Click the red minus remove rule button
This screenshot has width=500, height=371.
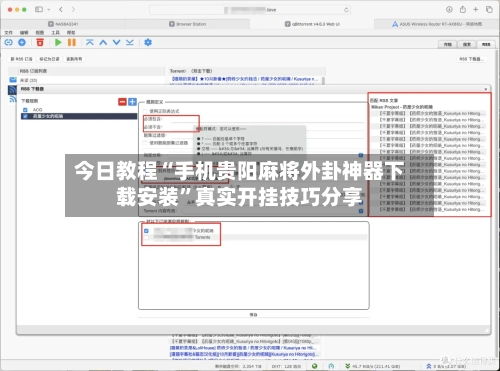tap(122, 102)
